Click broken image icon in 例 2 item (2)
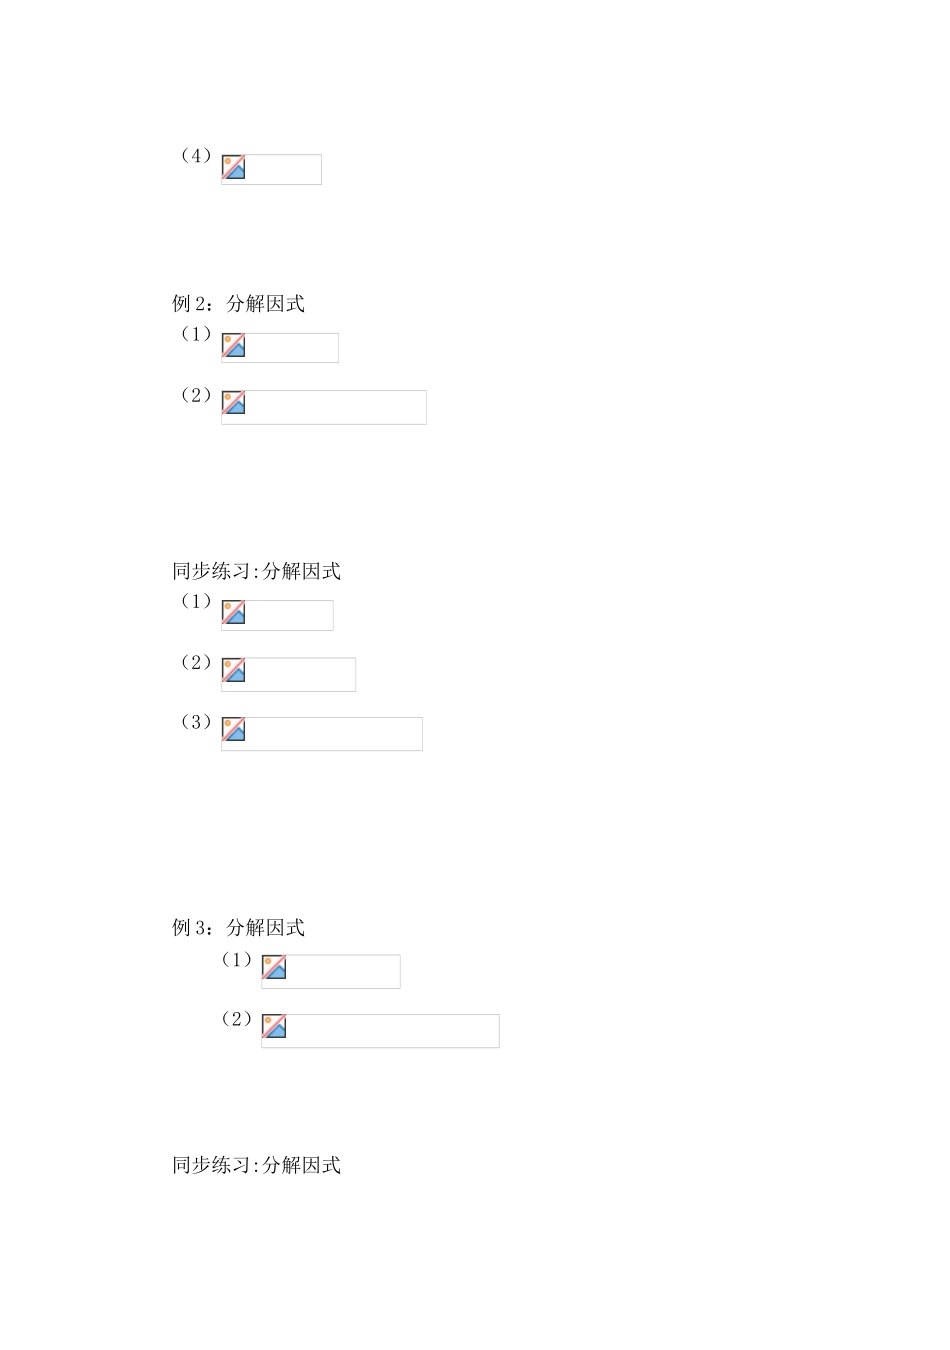 click(x=234, y=403)
